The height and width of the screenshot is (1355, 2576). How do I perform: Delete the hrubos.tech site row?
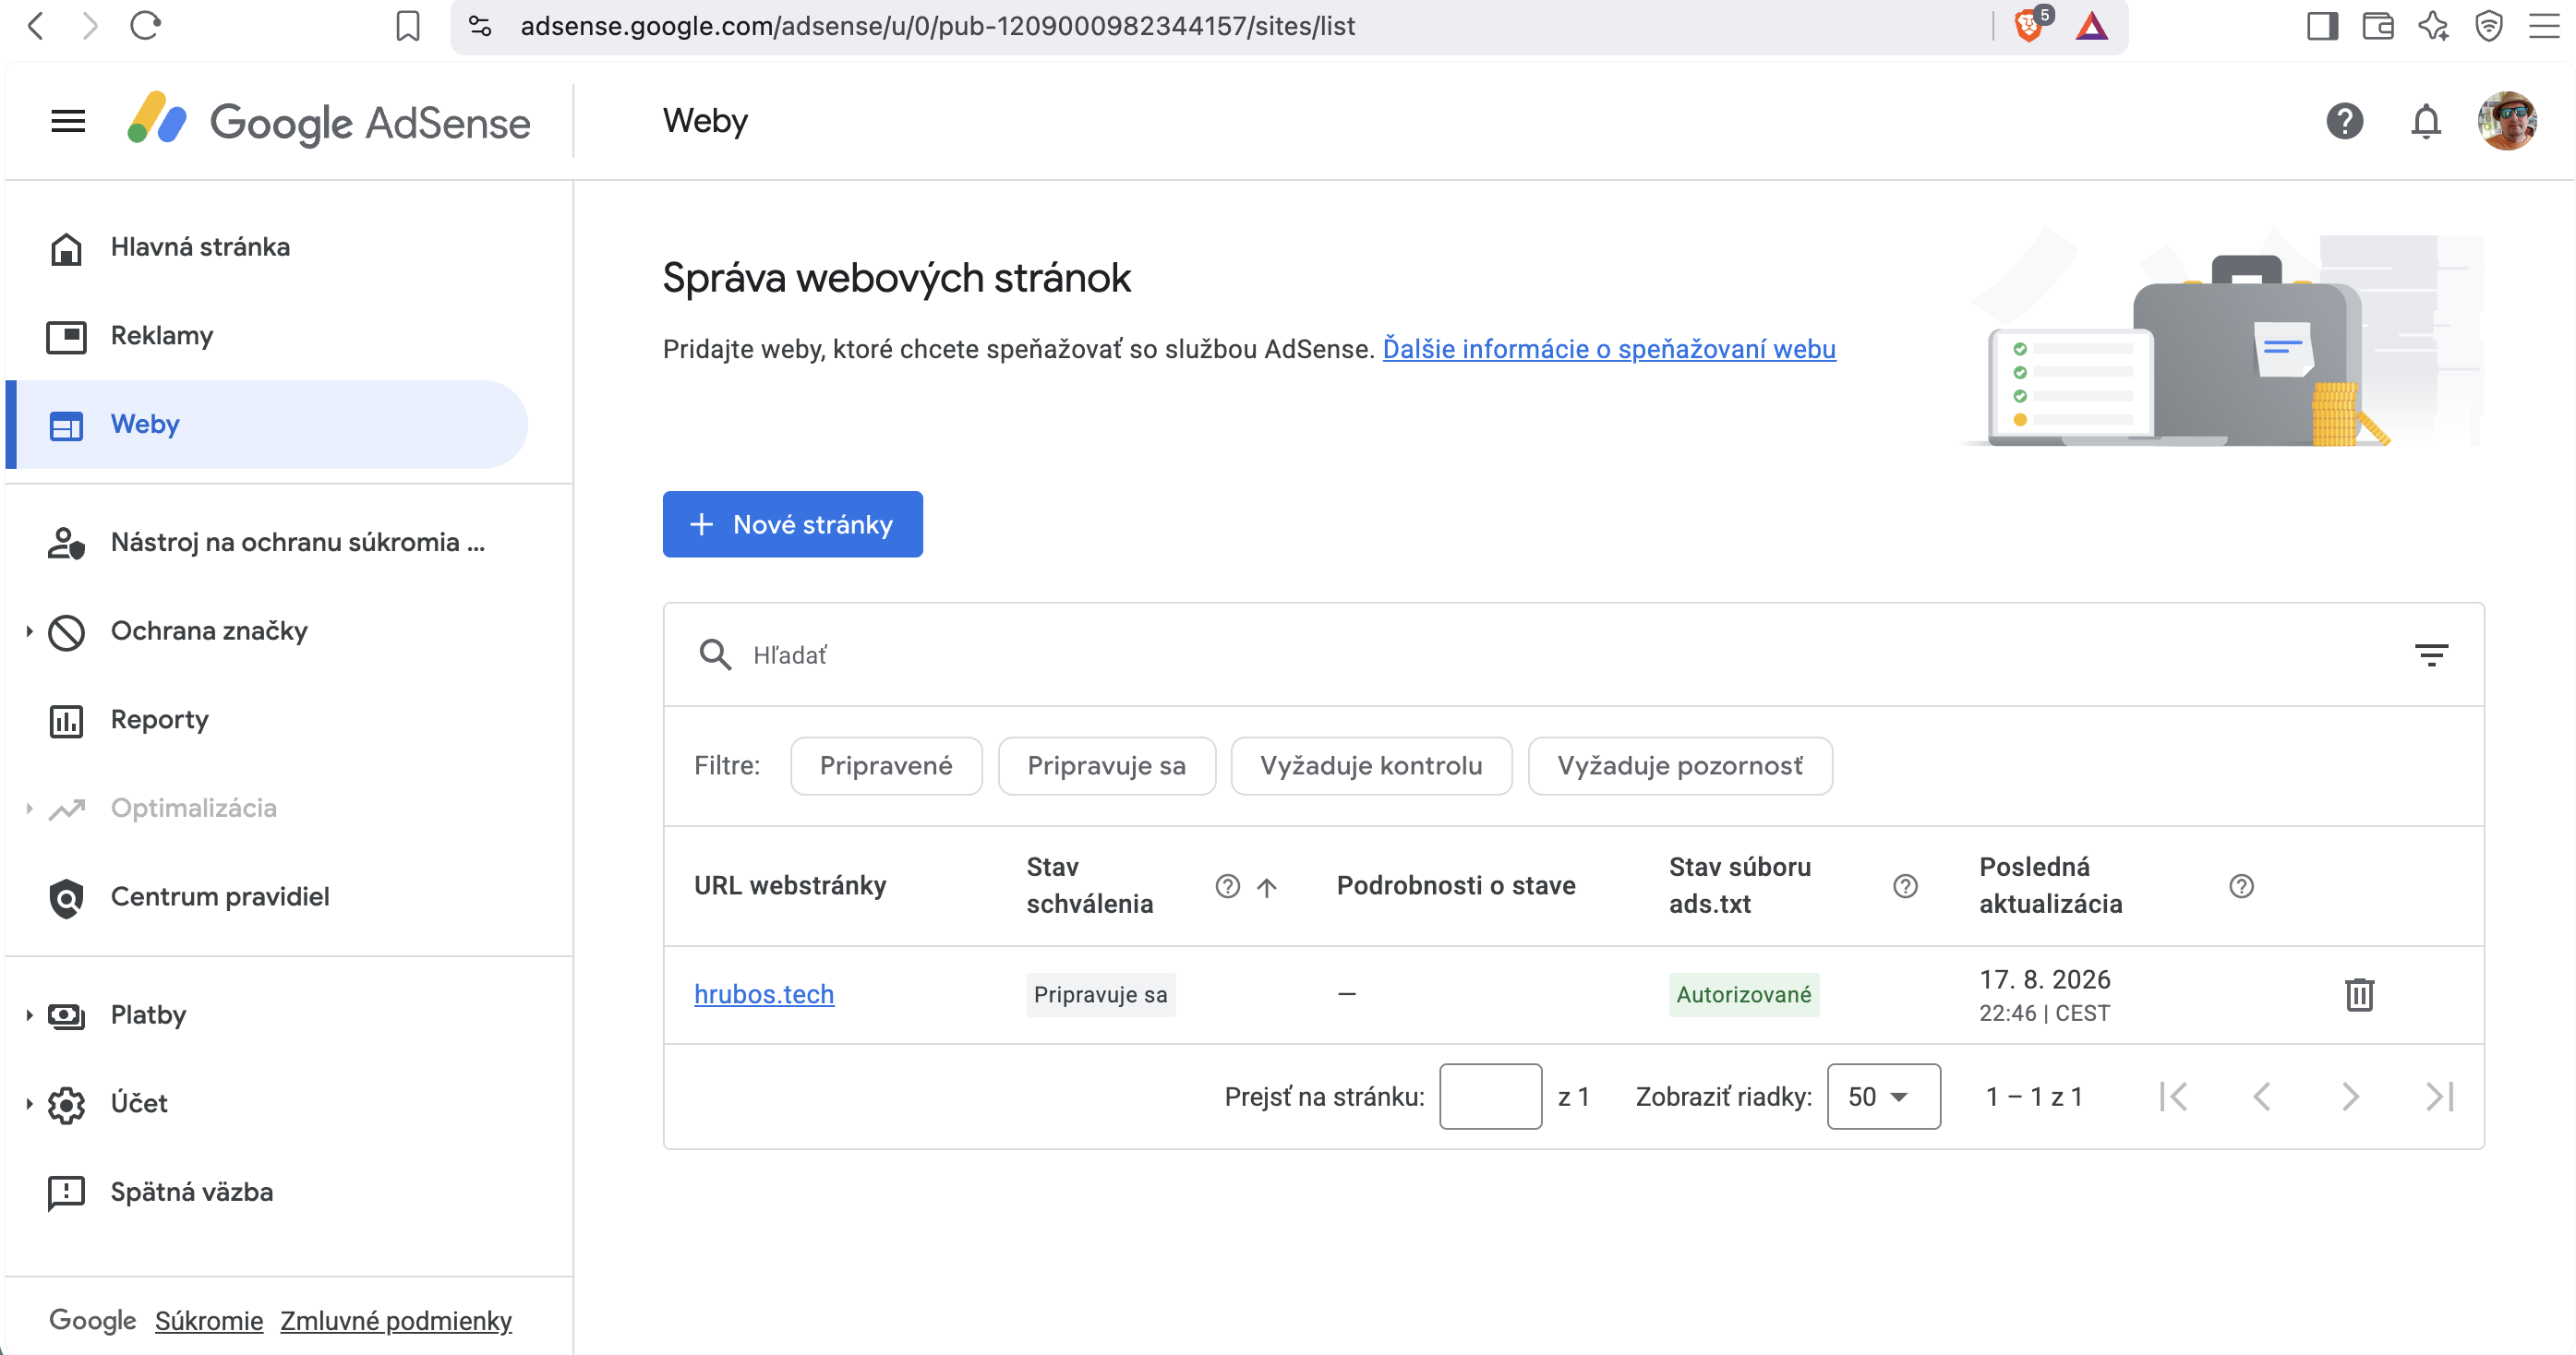[2359, 994]
